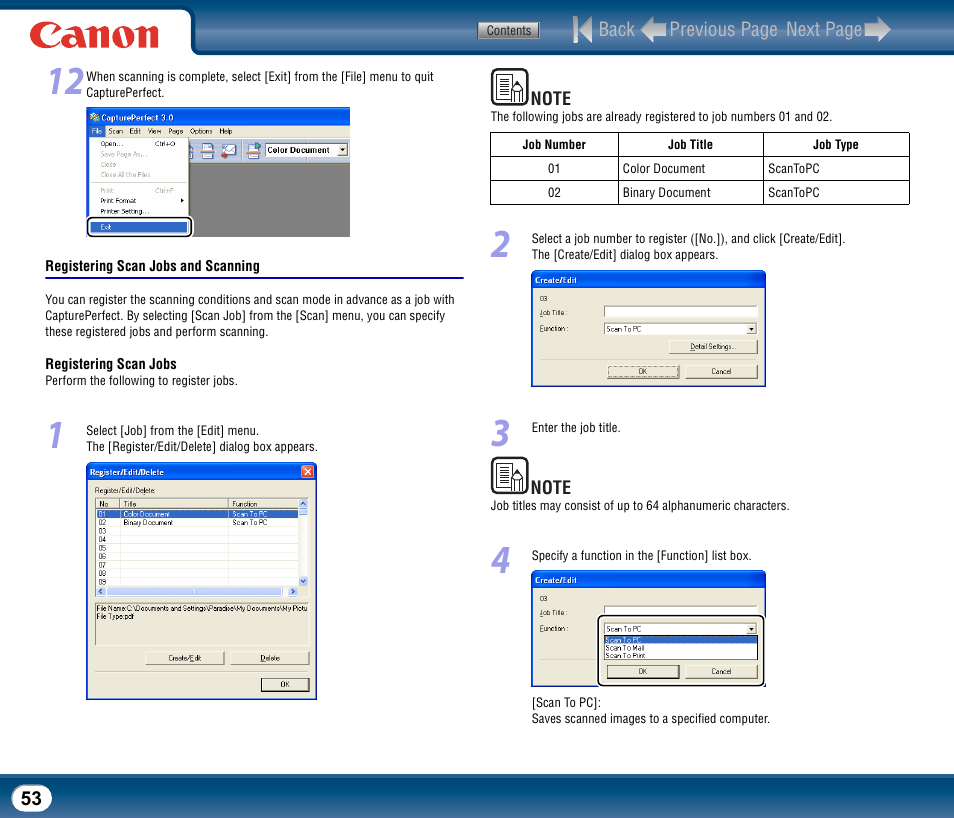Viewport: 954px width, 818px height.
Task: Go to Next Page in the header
Action: (x=824, y=29)
